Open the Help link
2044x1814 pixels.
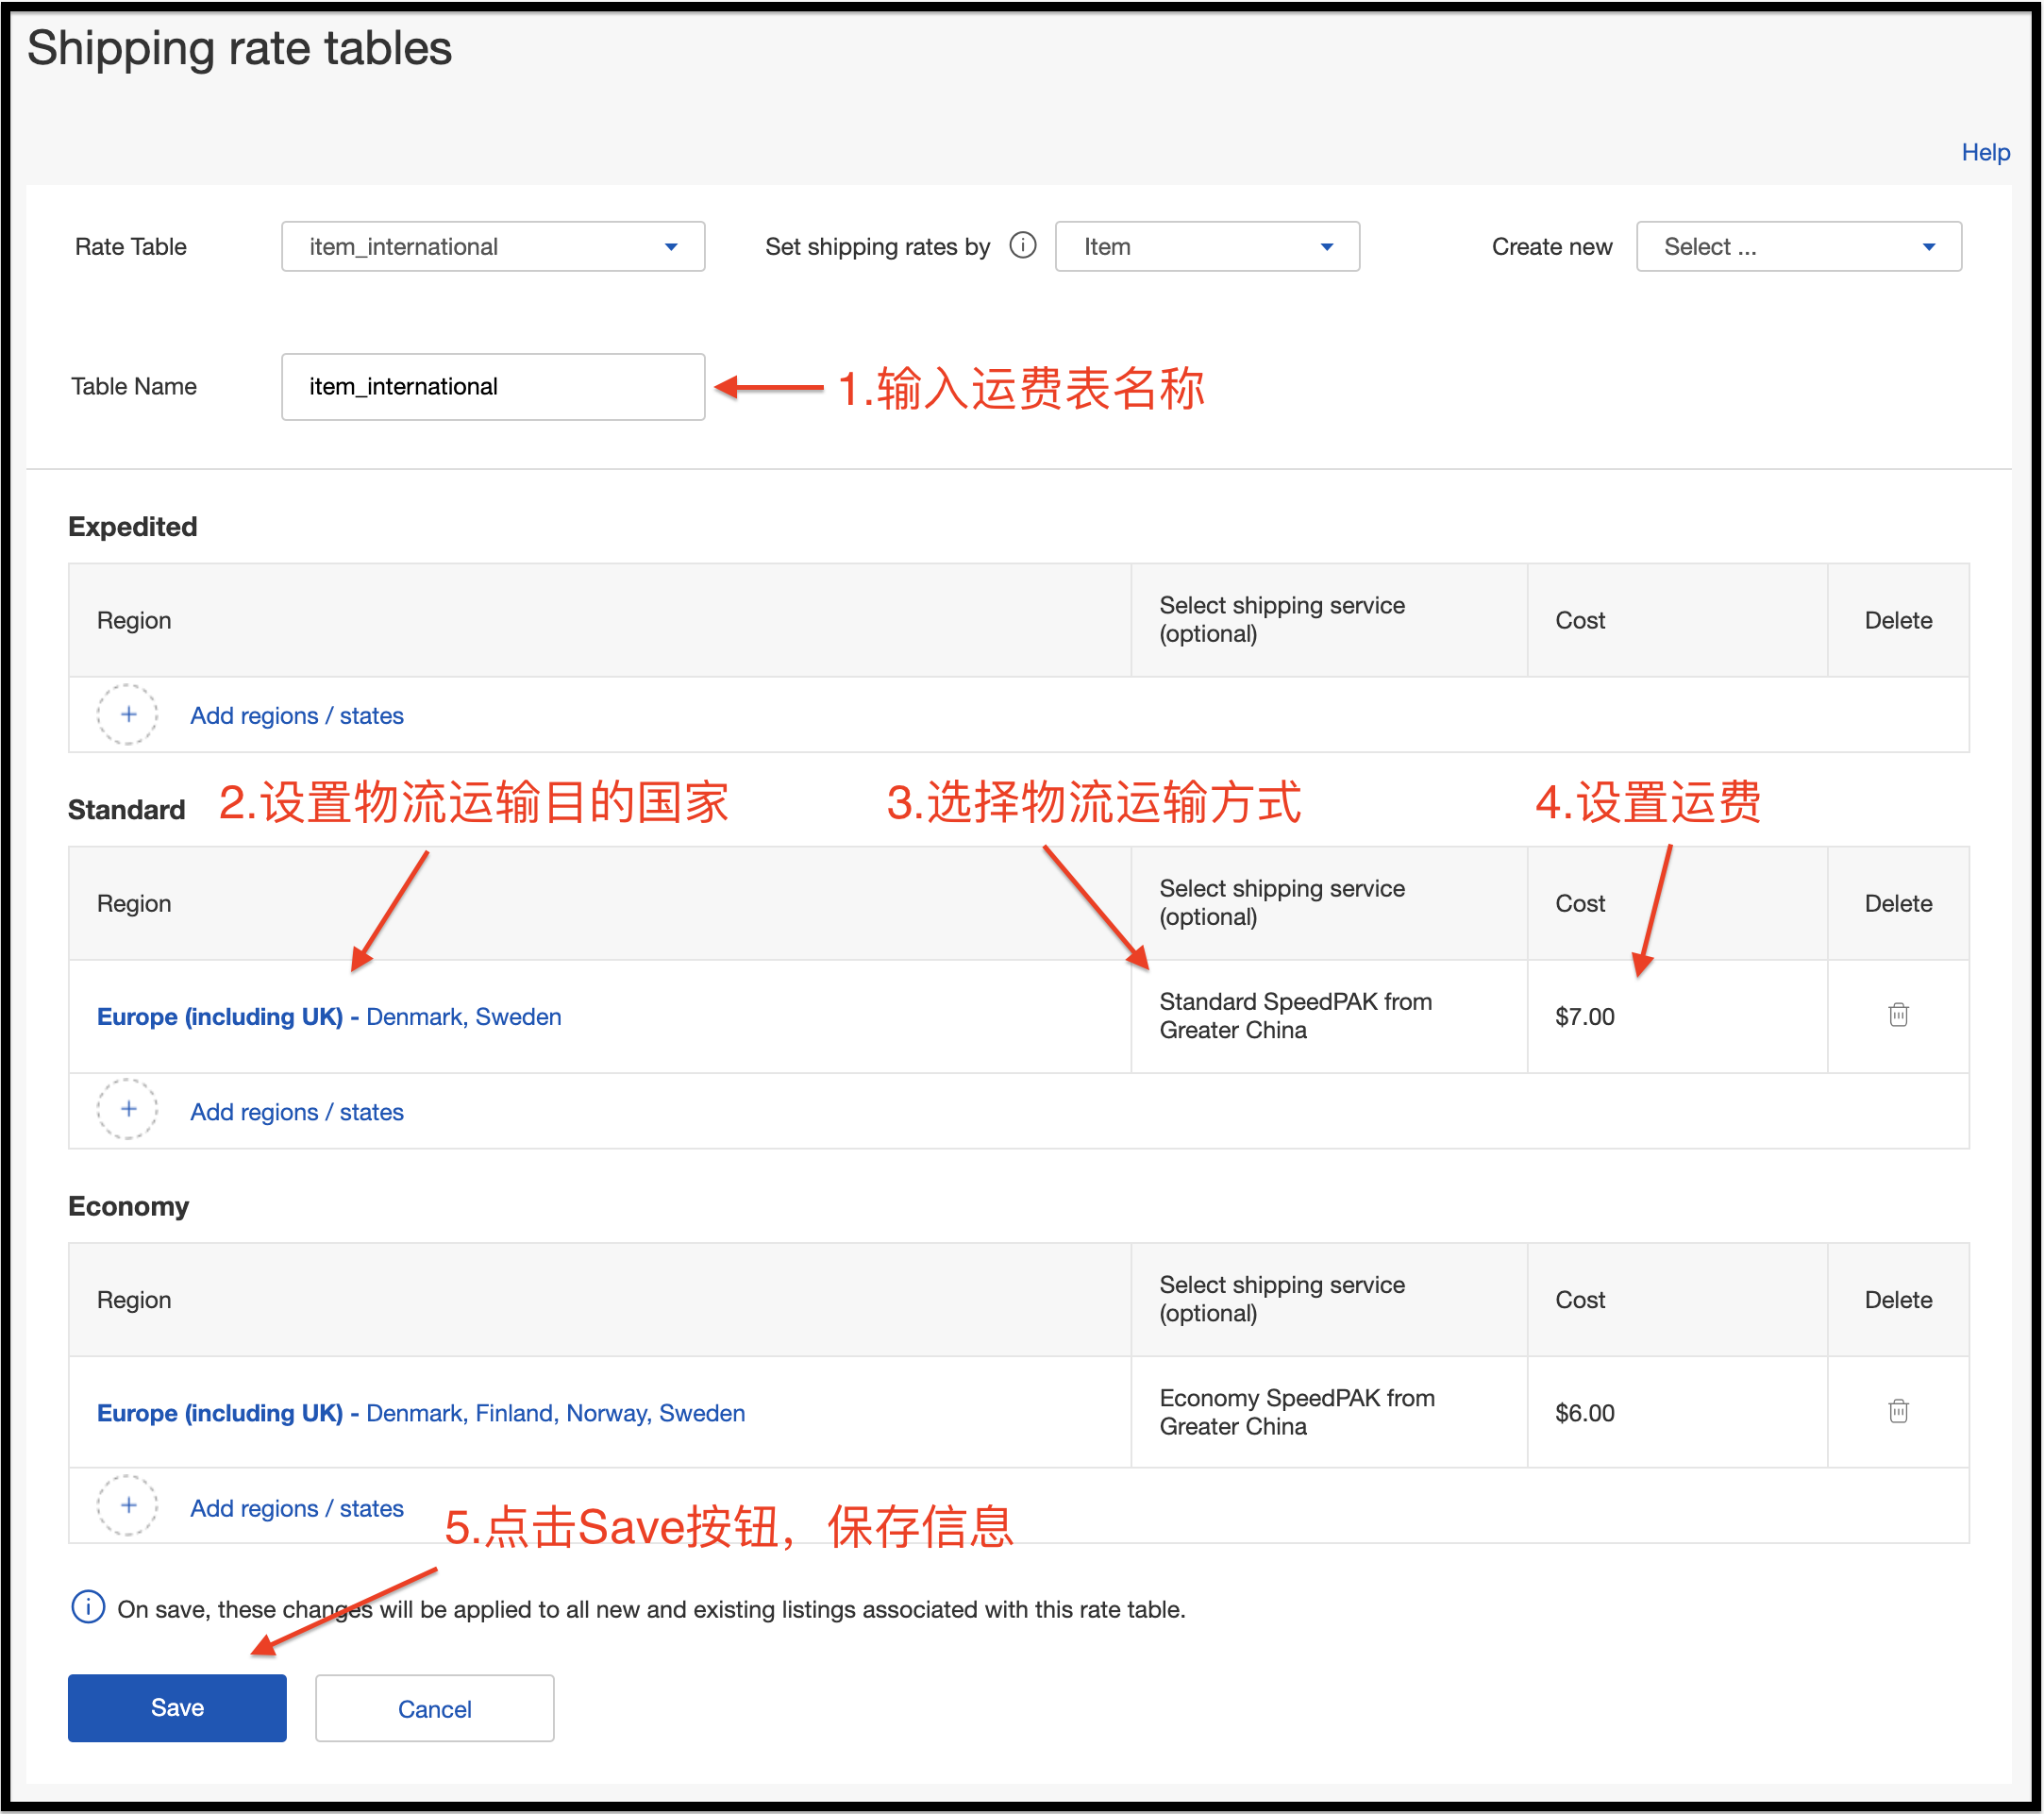(x=1985, y=152)
